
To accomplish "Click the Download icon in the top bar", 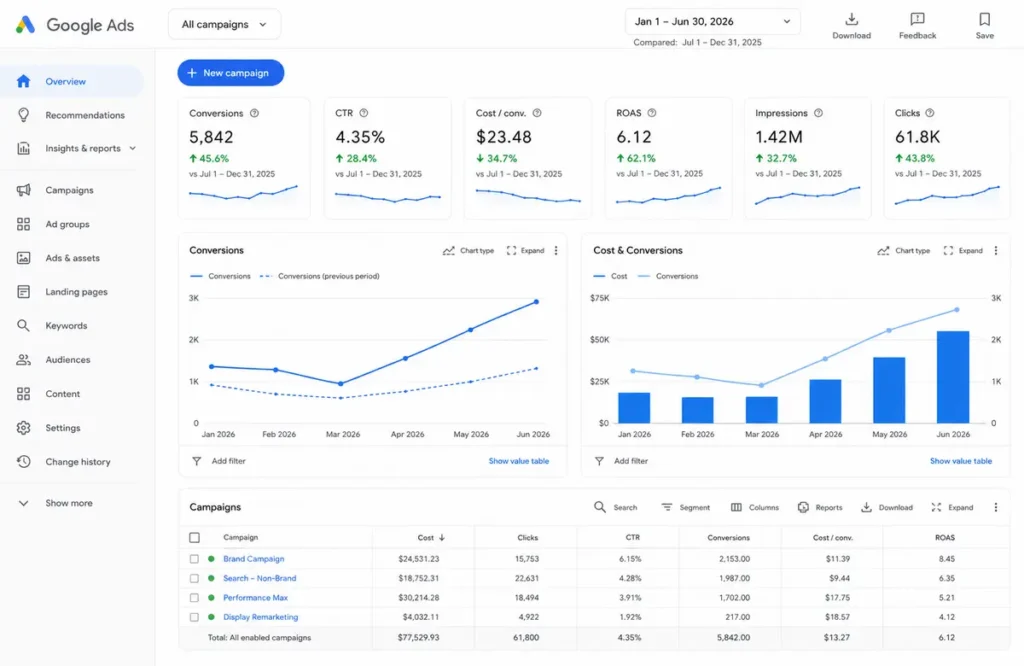I will pyautogui.click(x=852, y=19).
